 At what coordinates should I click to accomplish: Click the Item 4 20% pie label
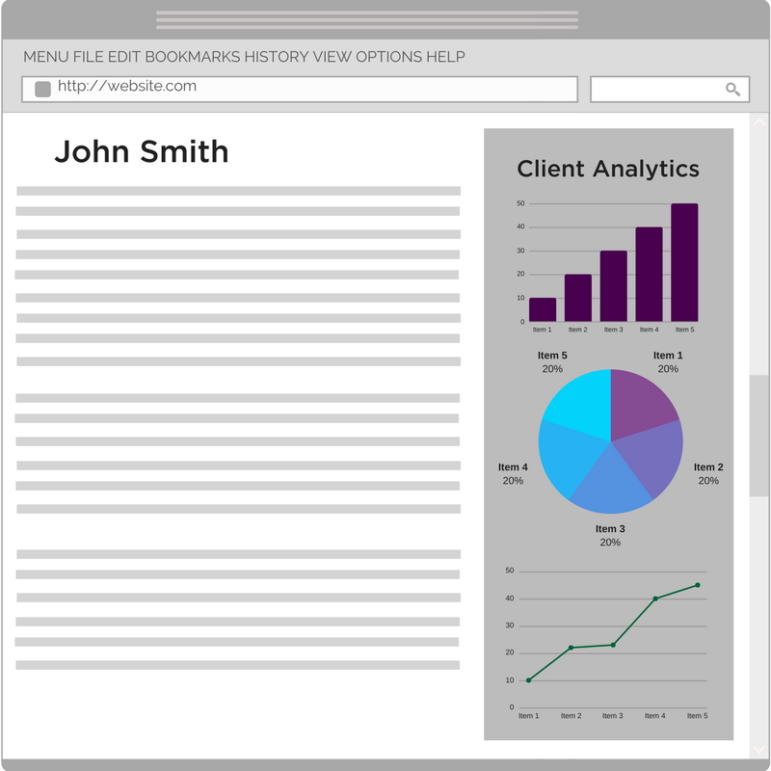[x=512, y=474]
